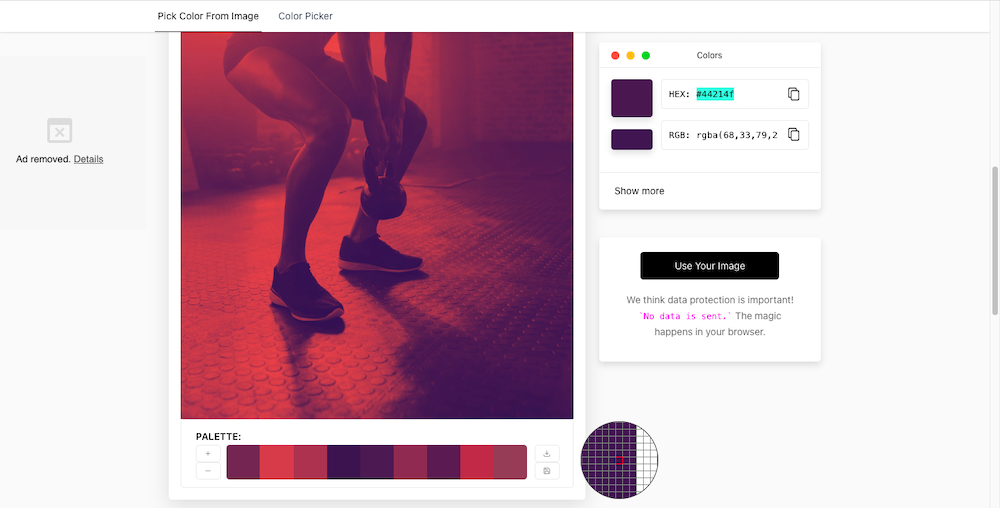Viewport: 1000px width, 508px height.
Task: Open the Color Picker tab
Action: [x=305, y=16]
